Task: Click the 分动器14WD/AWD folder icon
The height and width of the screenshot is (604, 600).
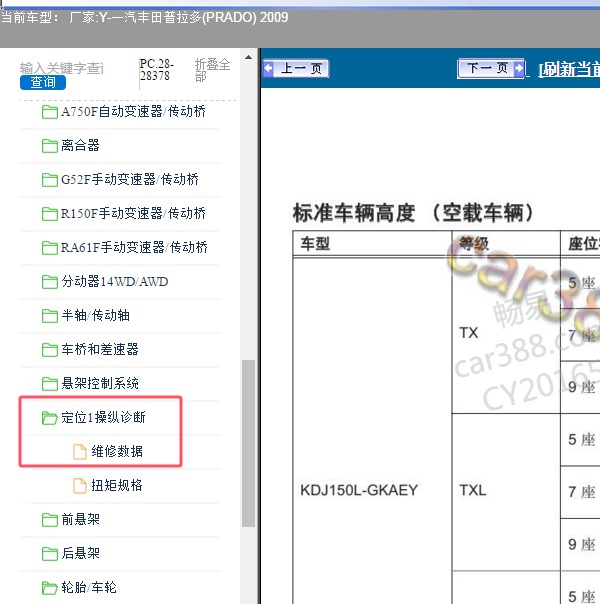Action: (50, 282)
